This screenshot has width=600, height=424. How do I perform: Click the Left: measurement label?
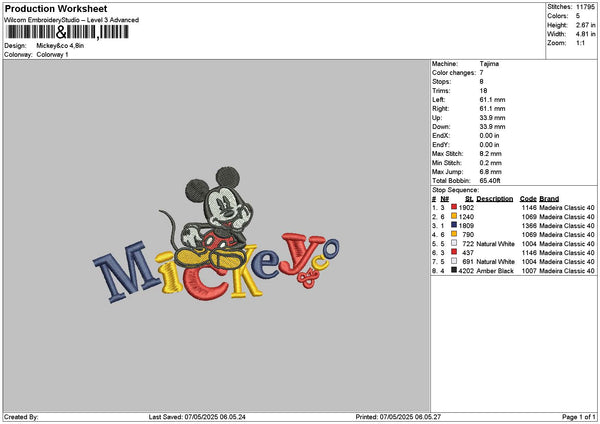(x=439, y=100)
